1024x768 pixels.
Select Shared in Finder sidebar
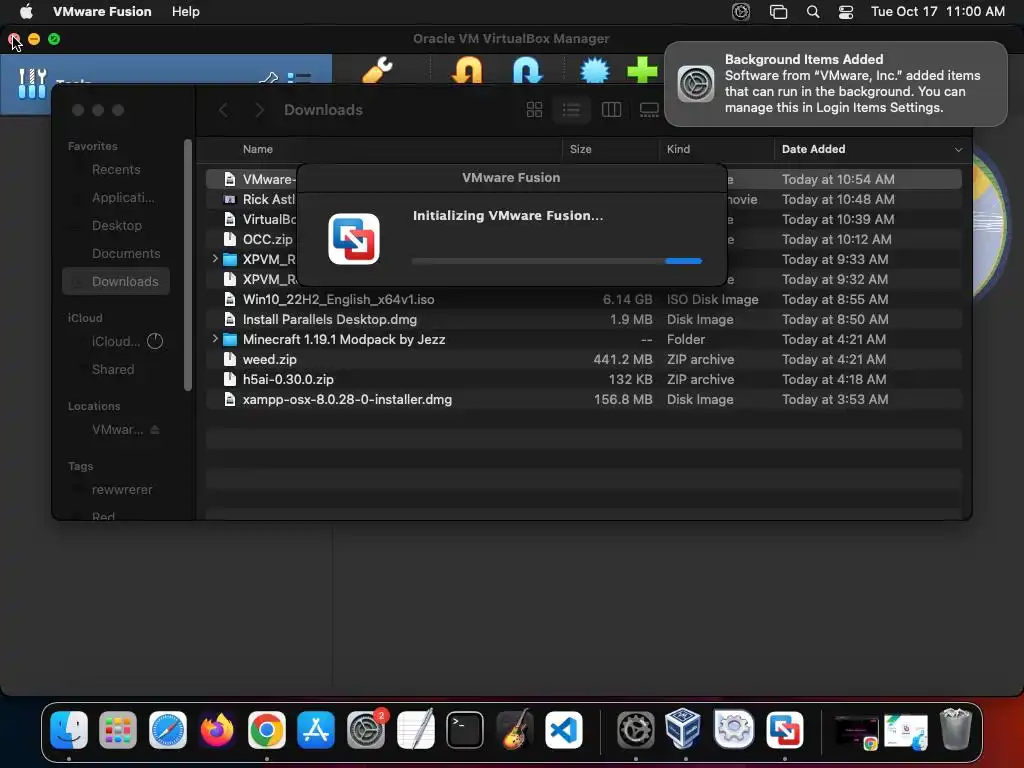click(x=113, y=370)
